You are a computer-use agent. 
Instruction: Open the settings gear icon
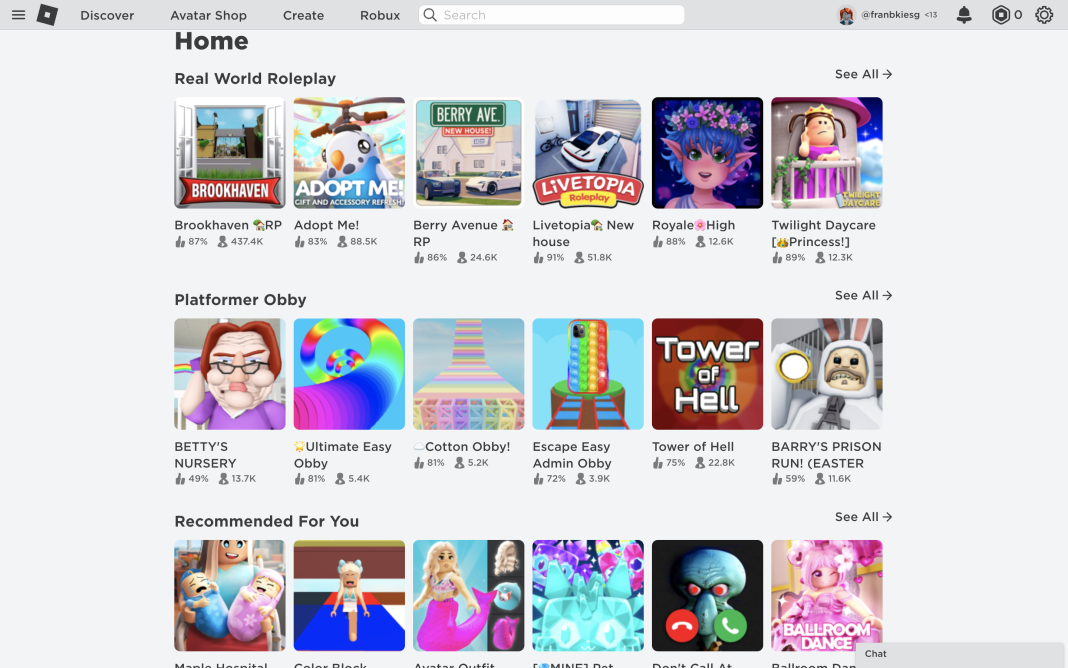pyautogui.click(x=1044, y=14)
